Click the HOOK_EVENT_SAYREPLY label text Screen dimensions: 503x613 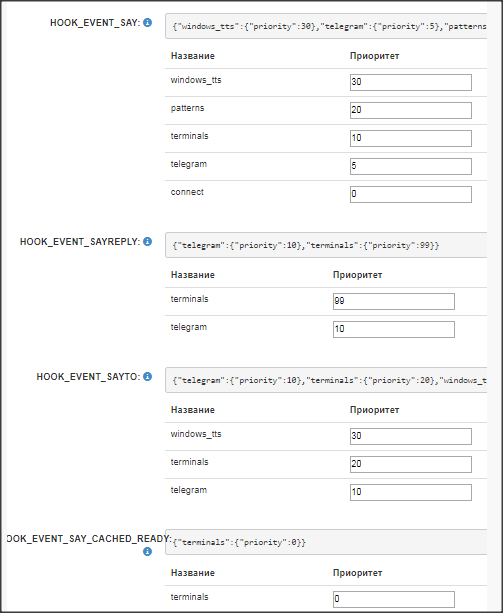[x=80, y=242]
